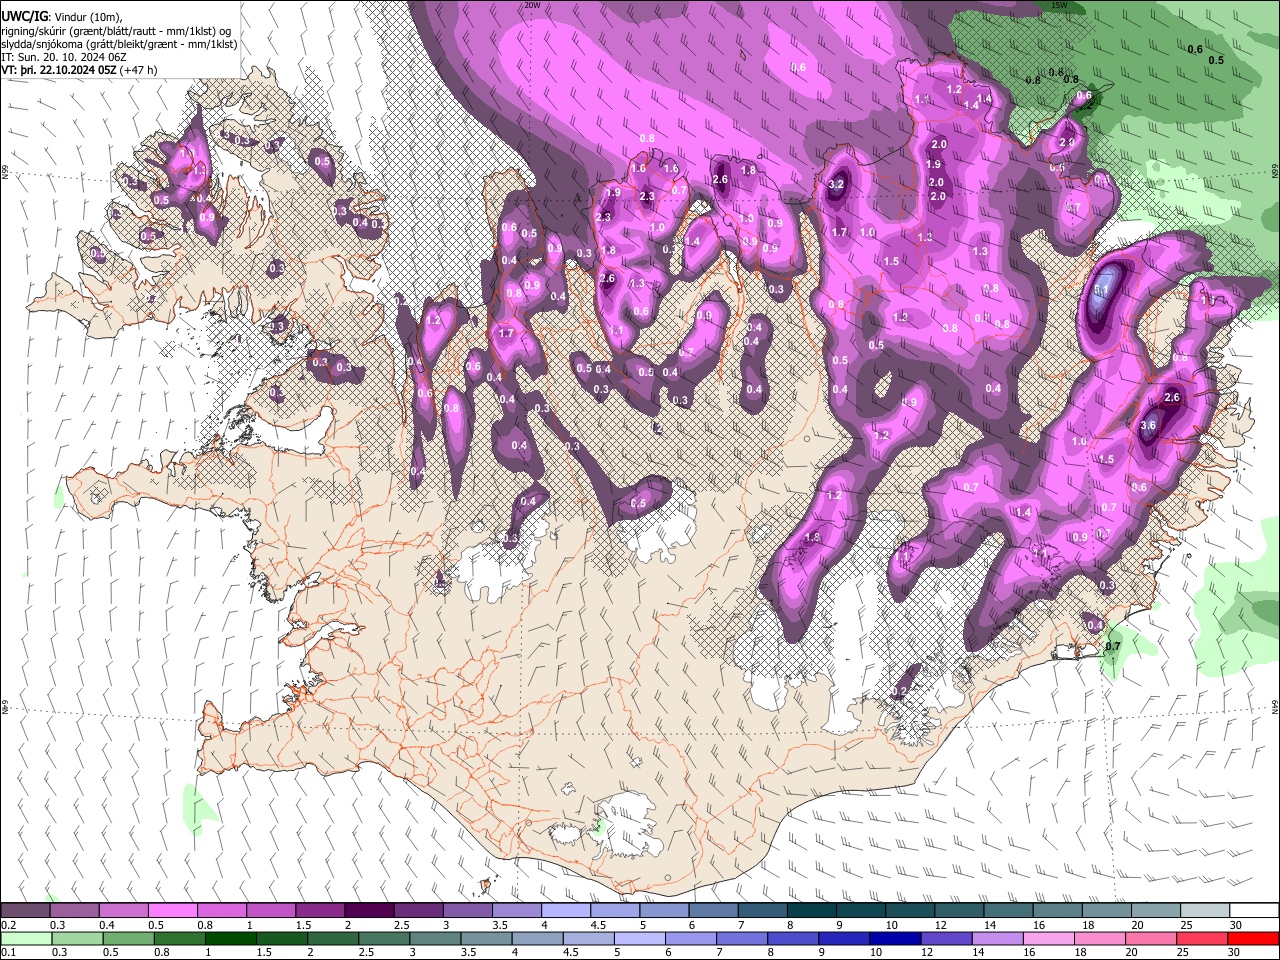Click the 'IT: Sun. 20. 10. 2024 06Z' line
Image resolution: width=1280 pixels, height=960 pixels.
pyautogui.click(x=64, y=58)
